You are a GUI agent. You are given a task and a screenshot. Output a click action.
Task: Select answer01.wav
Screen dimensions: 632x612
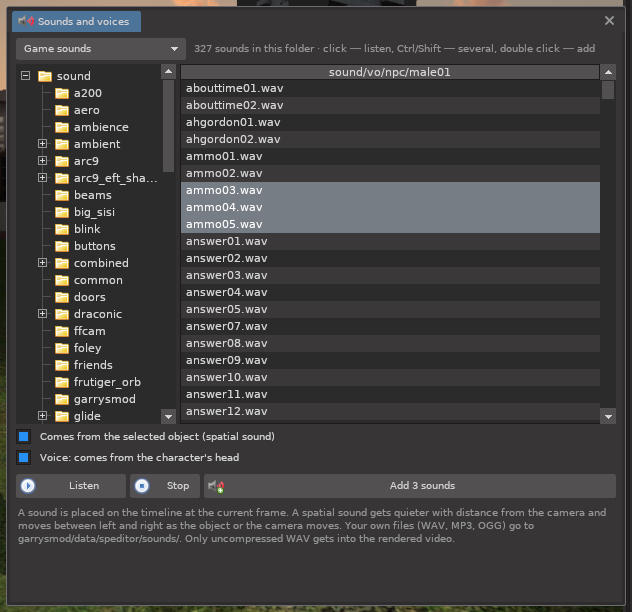[x=390, y=241]
